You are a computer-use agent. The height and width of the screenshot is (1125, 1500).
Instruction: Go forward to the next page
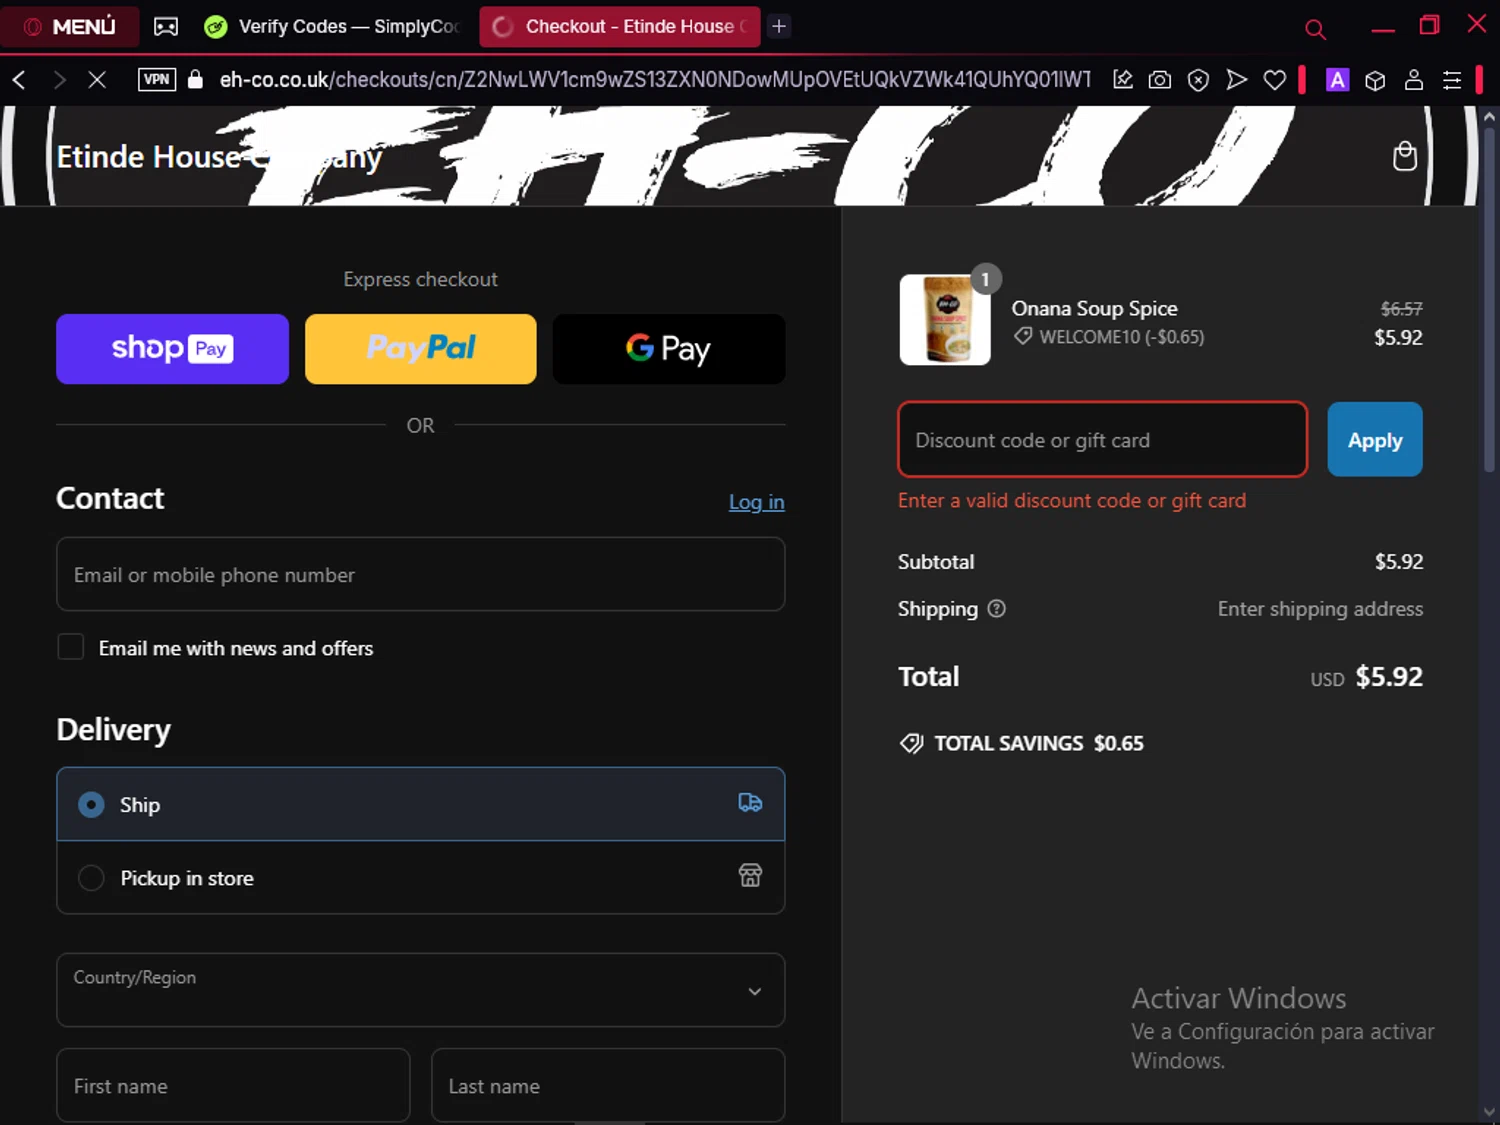click(59, 80)
